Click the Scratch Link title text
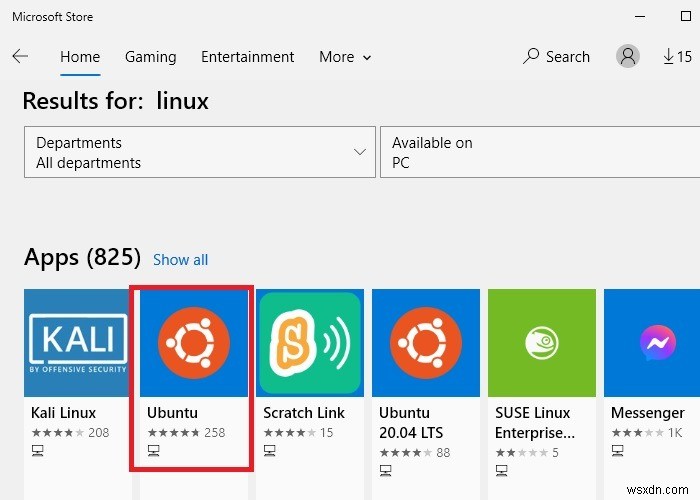The width and height of the screenshot is (700, 500). 304,413
